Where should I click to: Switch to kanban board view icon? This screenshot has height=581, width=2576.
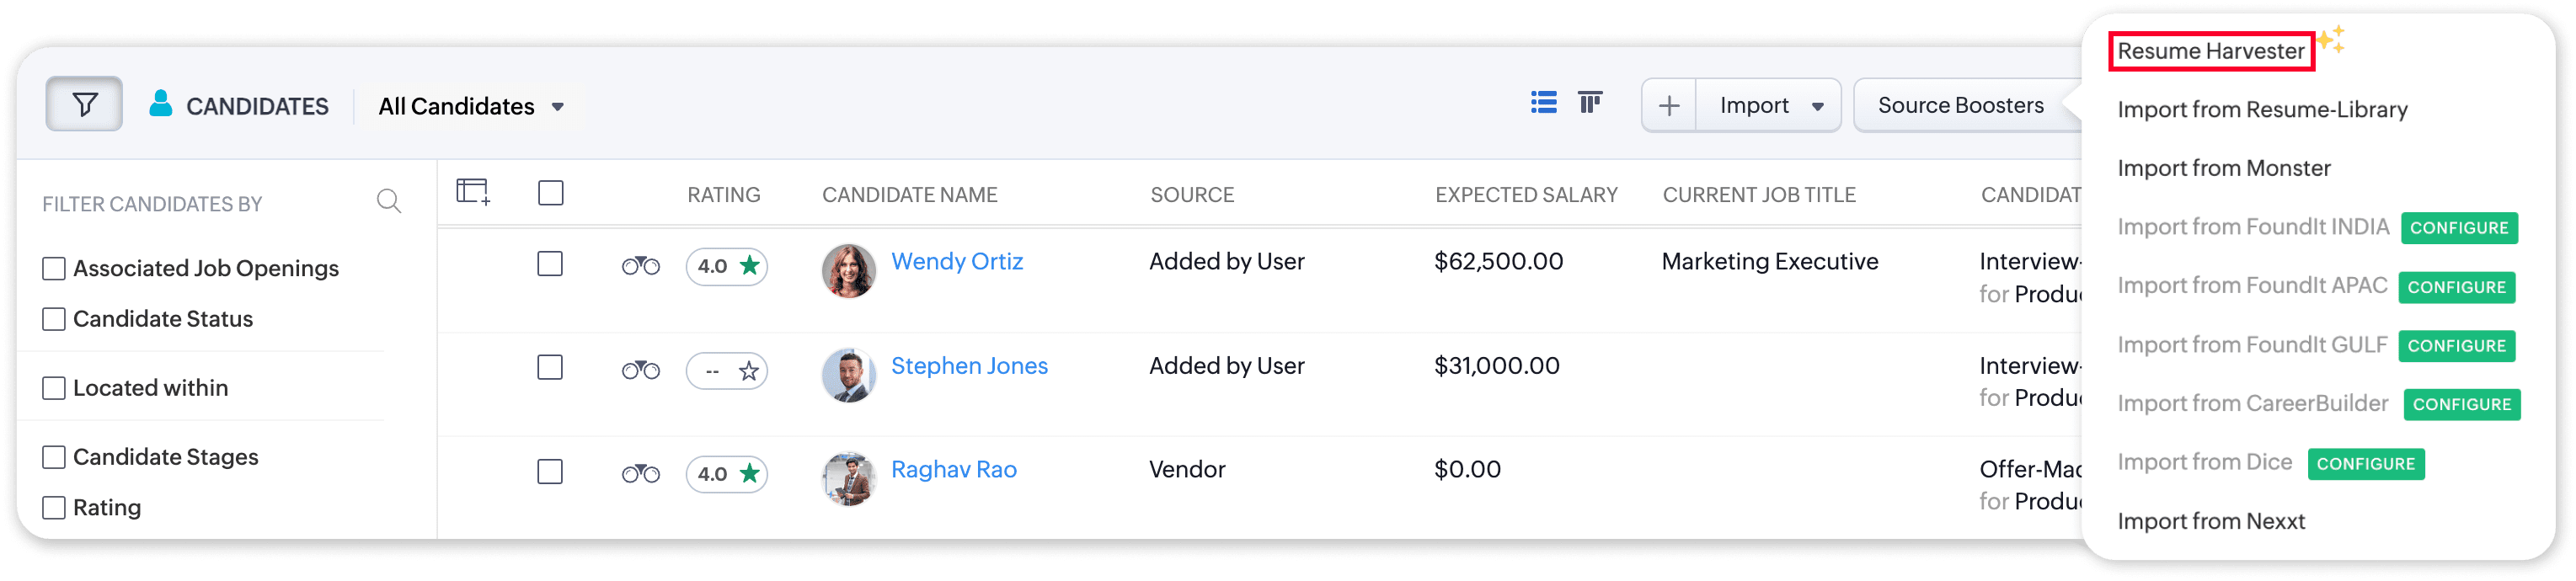1589,103
